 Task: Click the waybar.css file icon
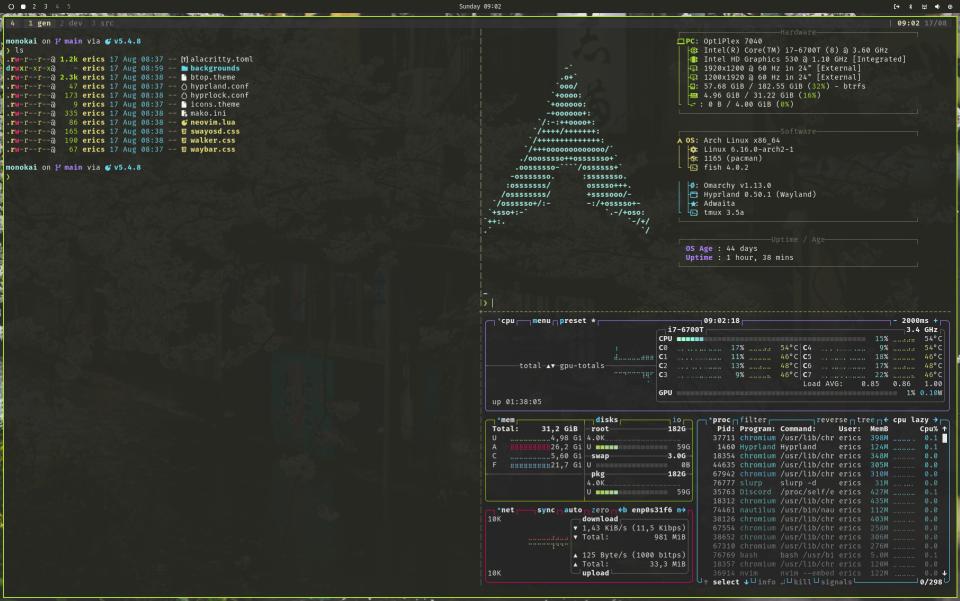[184, 149]
